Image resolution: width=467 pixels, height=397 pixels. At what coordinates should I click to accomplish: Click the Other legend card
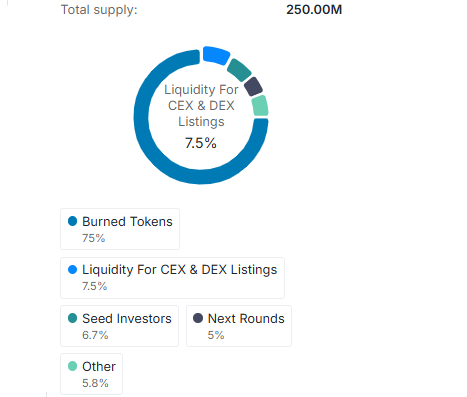pyautogui.click(x=91, y=374)
